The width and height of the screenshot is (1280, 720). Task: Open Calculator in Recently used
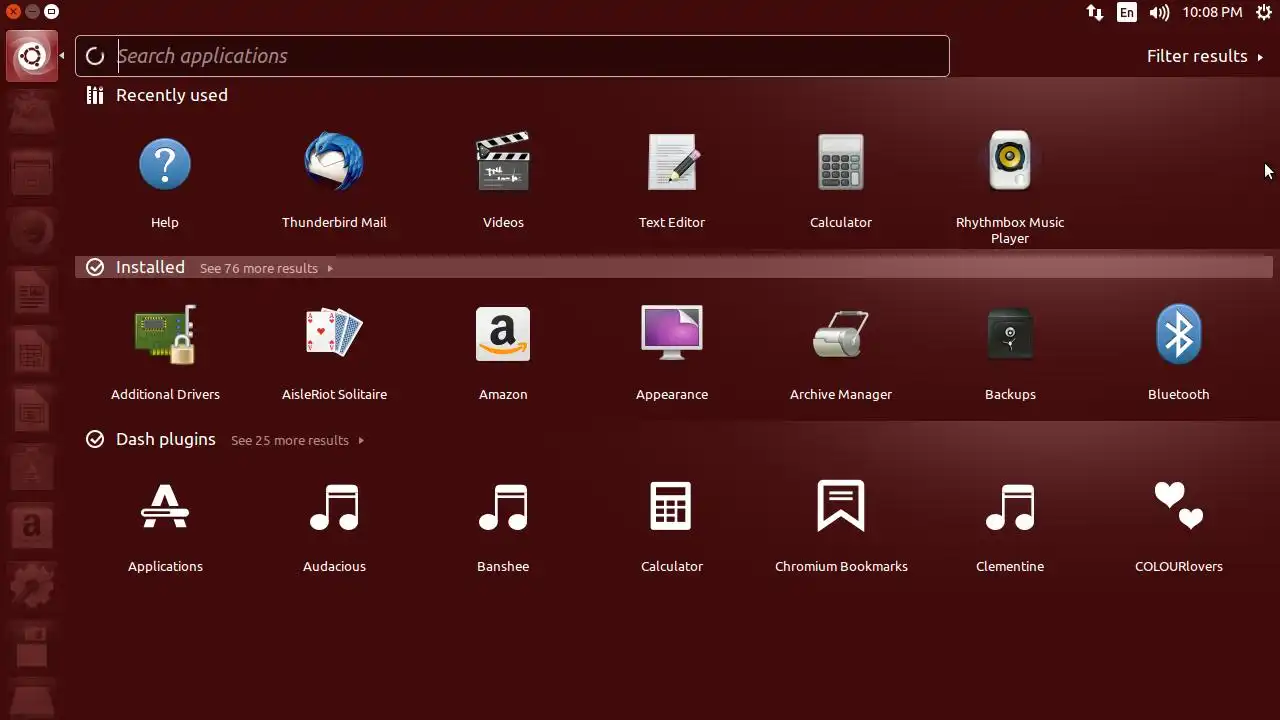point(841,162)
